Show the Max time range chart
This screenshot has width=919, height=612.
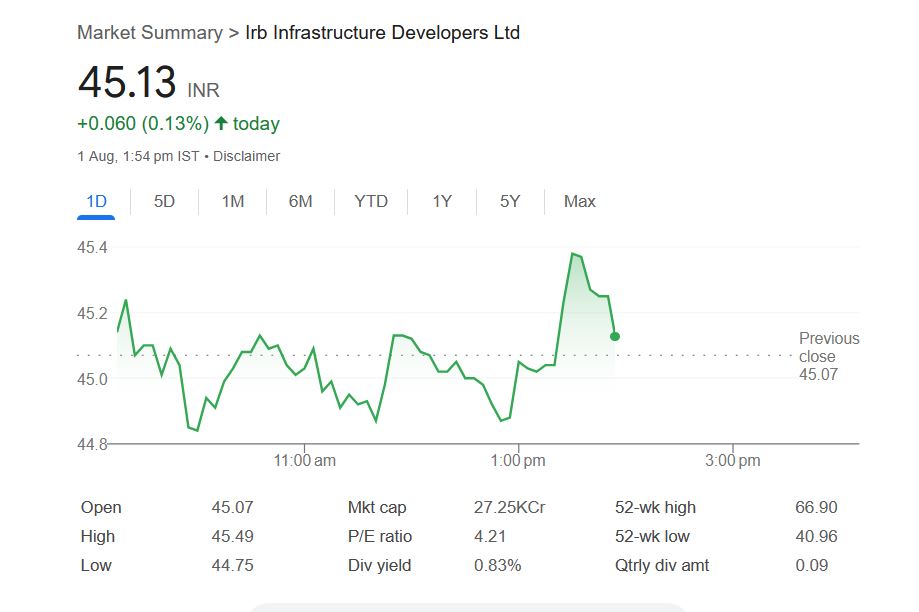coord(579,201)
